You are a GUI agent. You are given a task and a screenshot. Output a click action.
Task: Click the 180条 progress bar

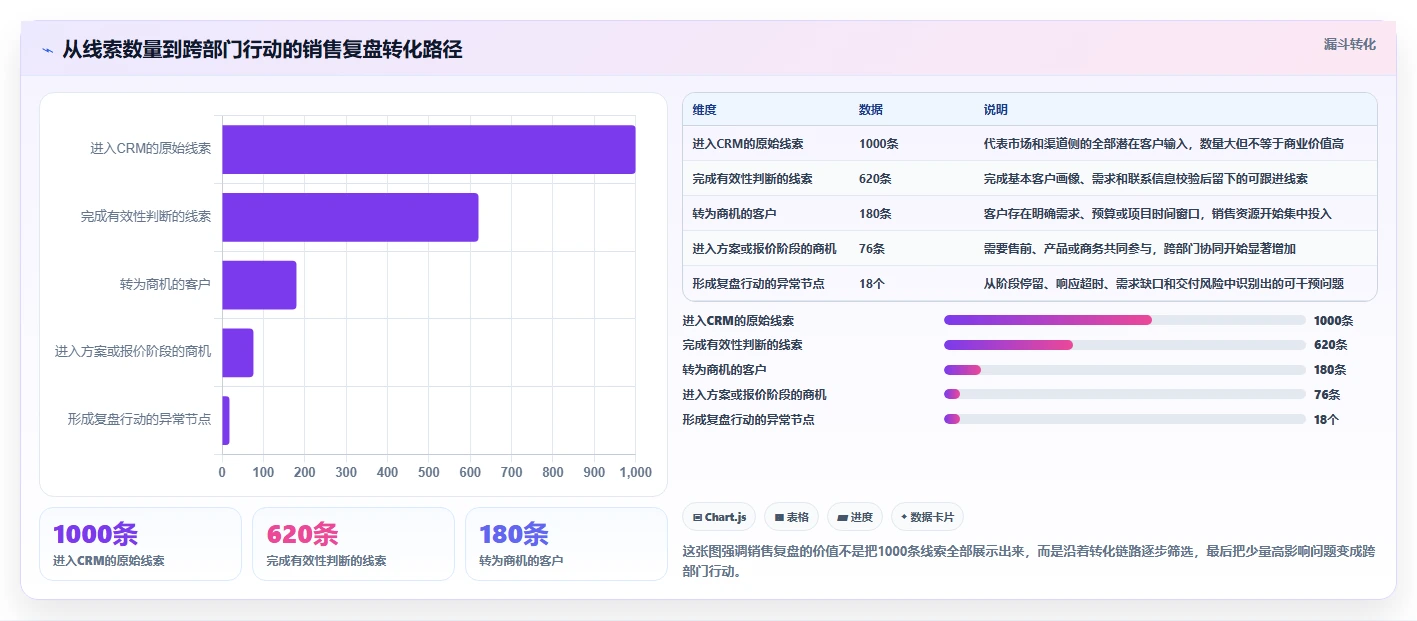tap(1125, 370)
